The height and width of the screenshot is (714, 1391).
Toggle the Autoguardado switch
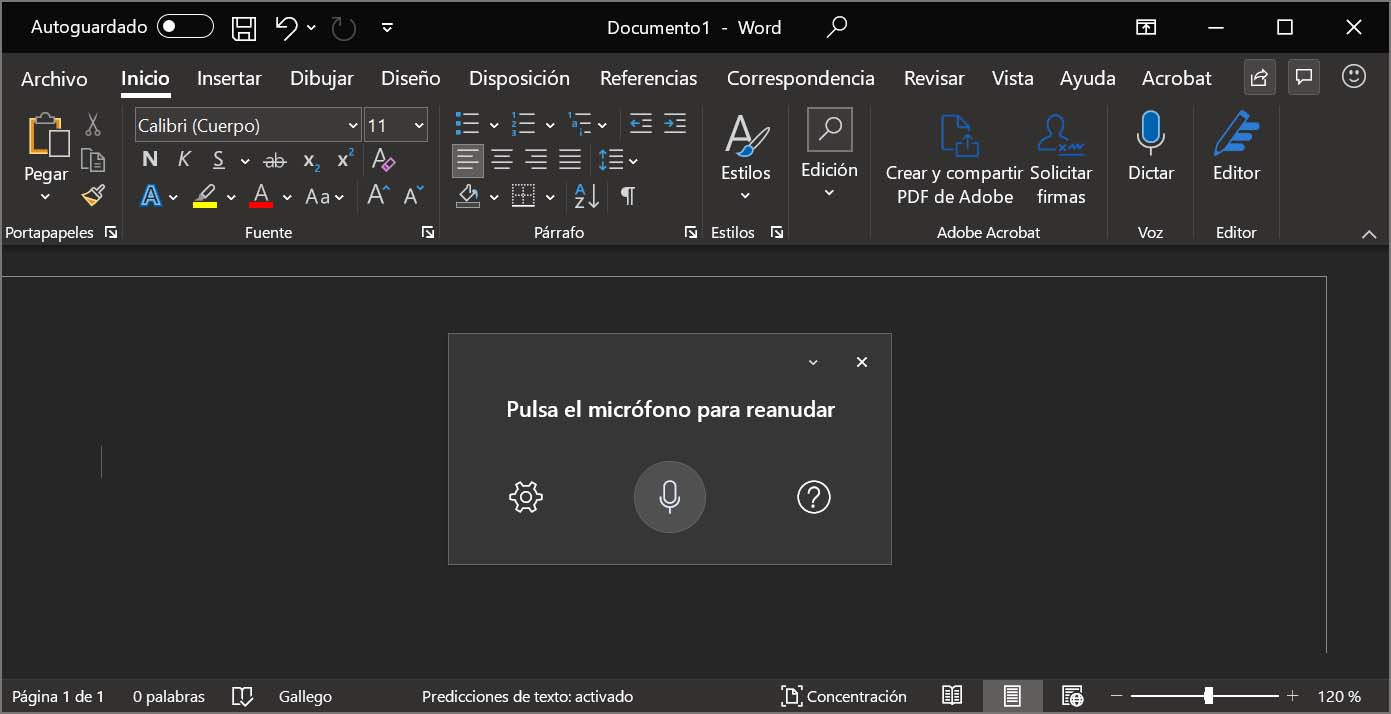[185, 27]
